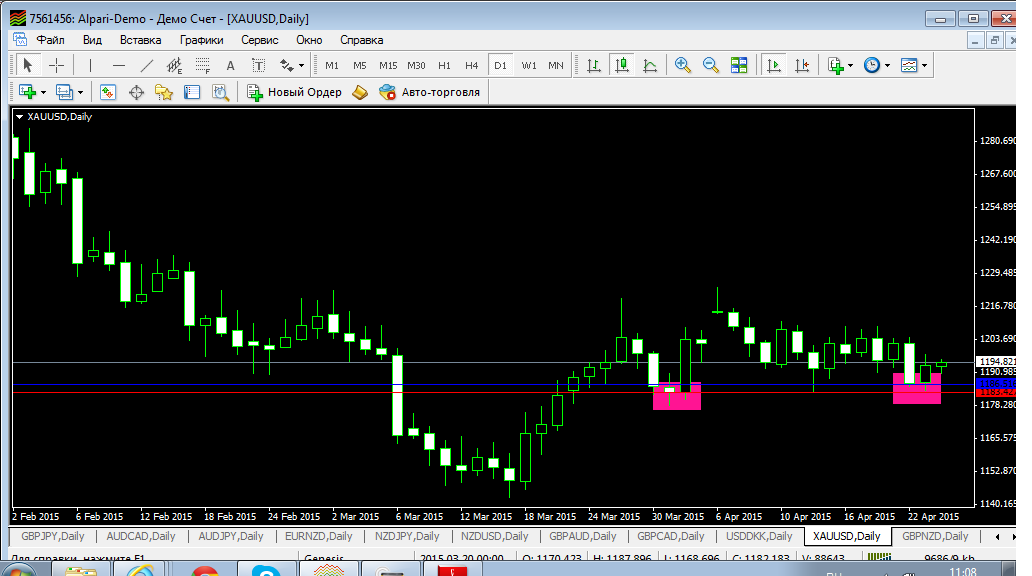This screenshot has height=576, width=1032.
Task: Open the Графики menu
Action: (x=201, y=39)
